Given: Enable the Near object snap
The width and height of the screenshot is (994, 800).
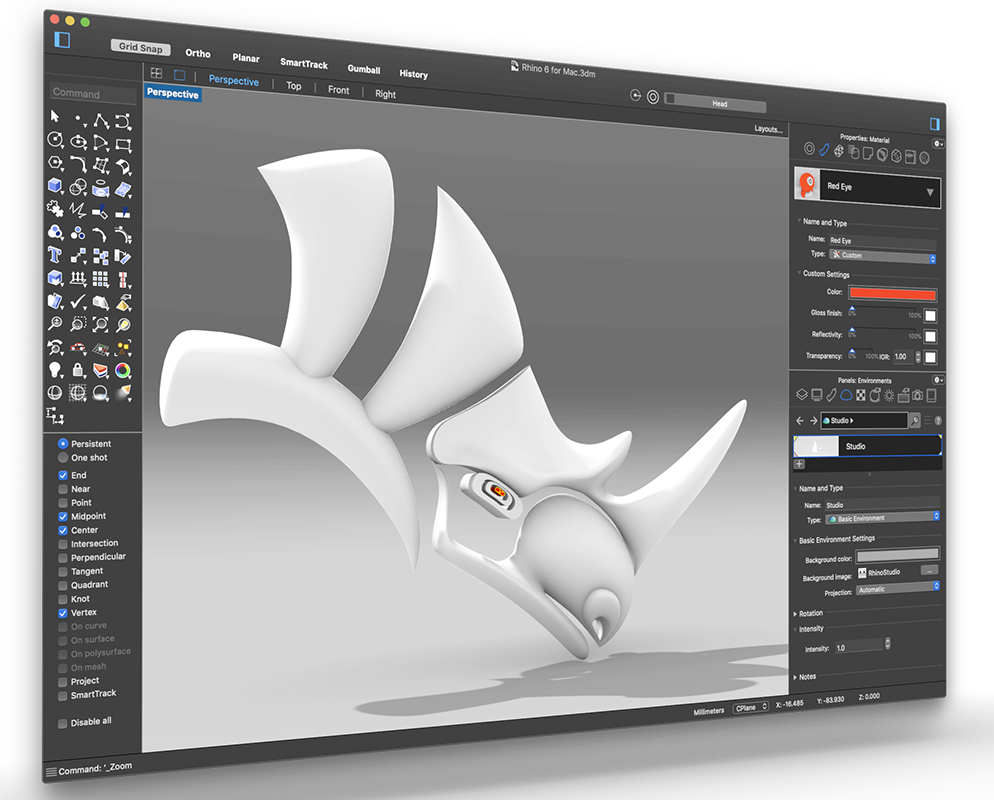Looking at the screenshot, I should click(x=63, y=489).
